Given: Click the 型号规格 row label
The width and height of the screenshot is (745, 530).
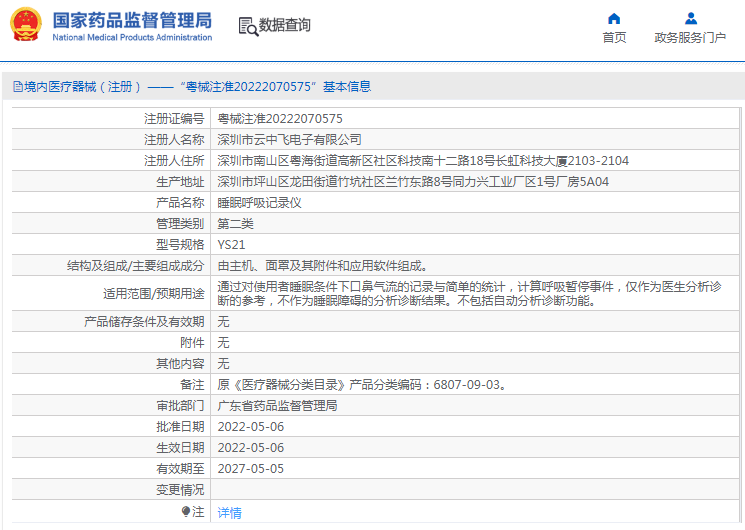Looking at the screenshot, I should pos(180,245).
